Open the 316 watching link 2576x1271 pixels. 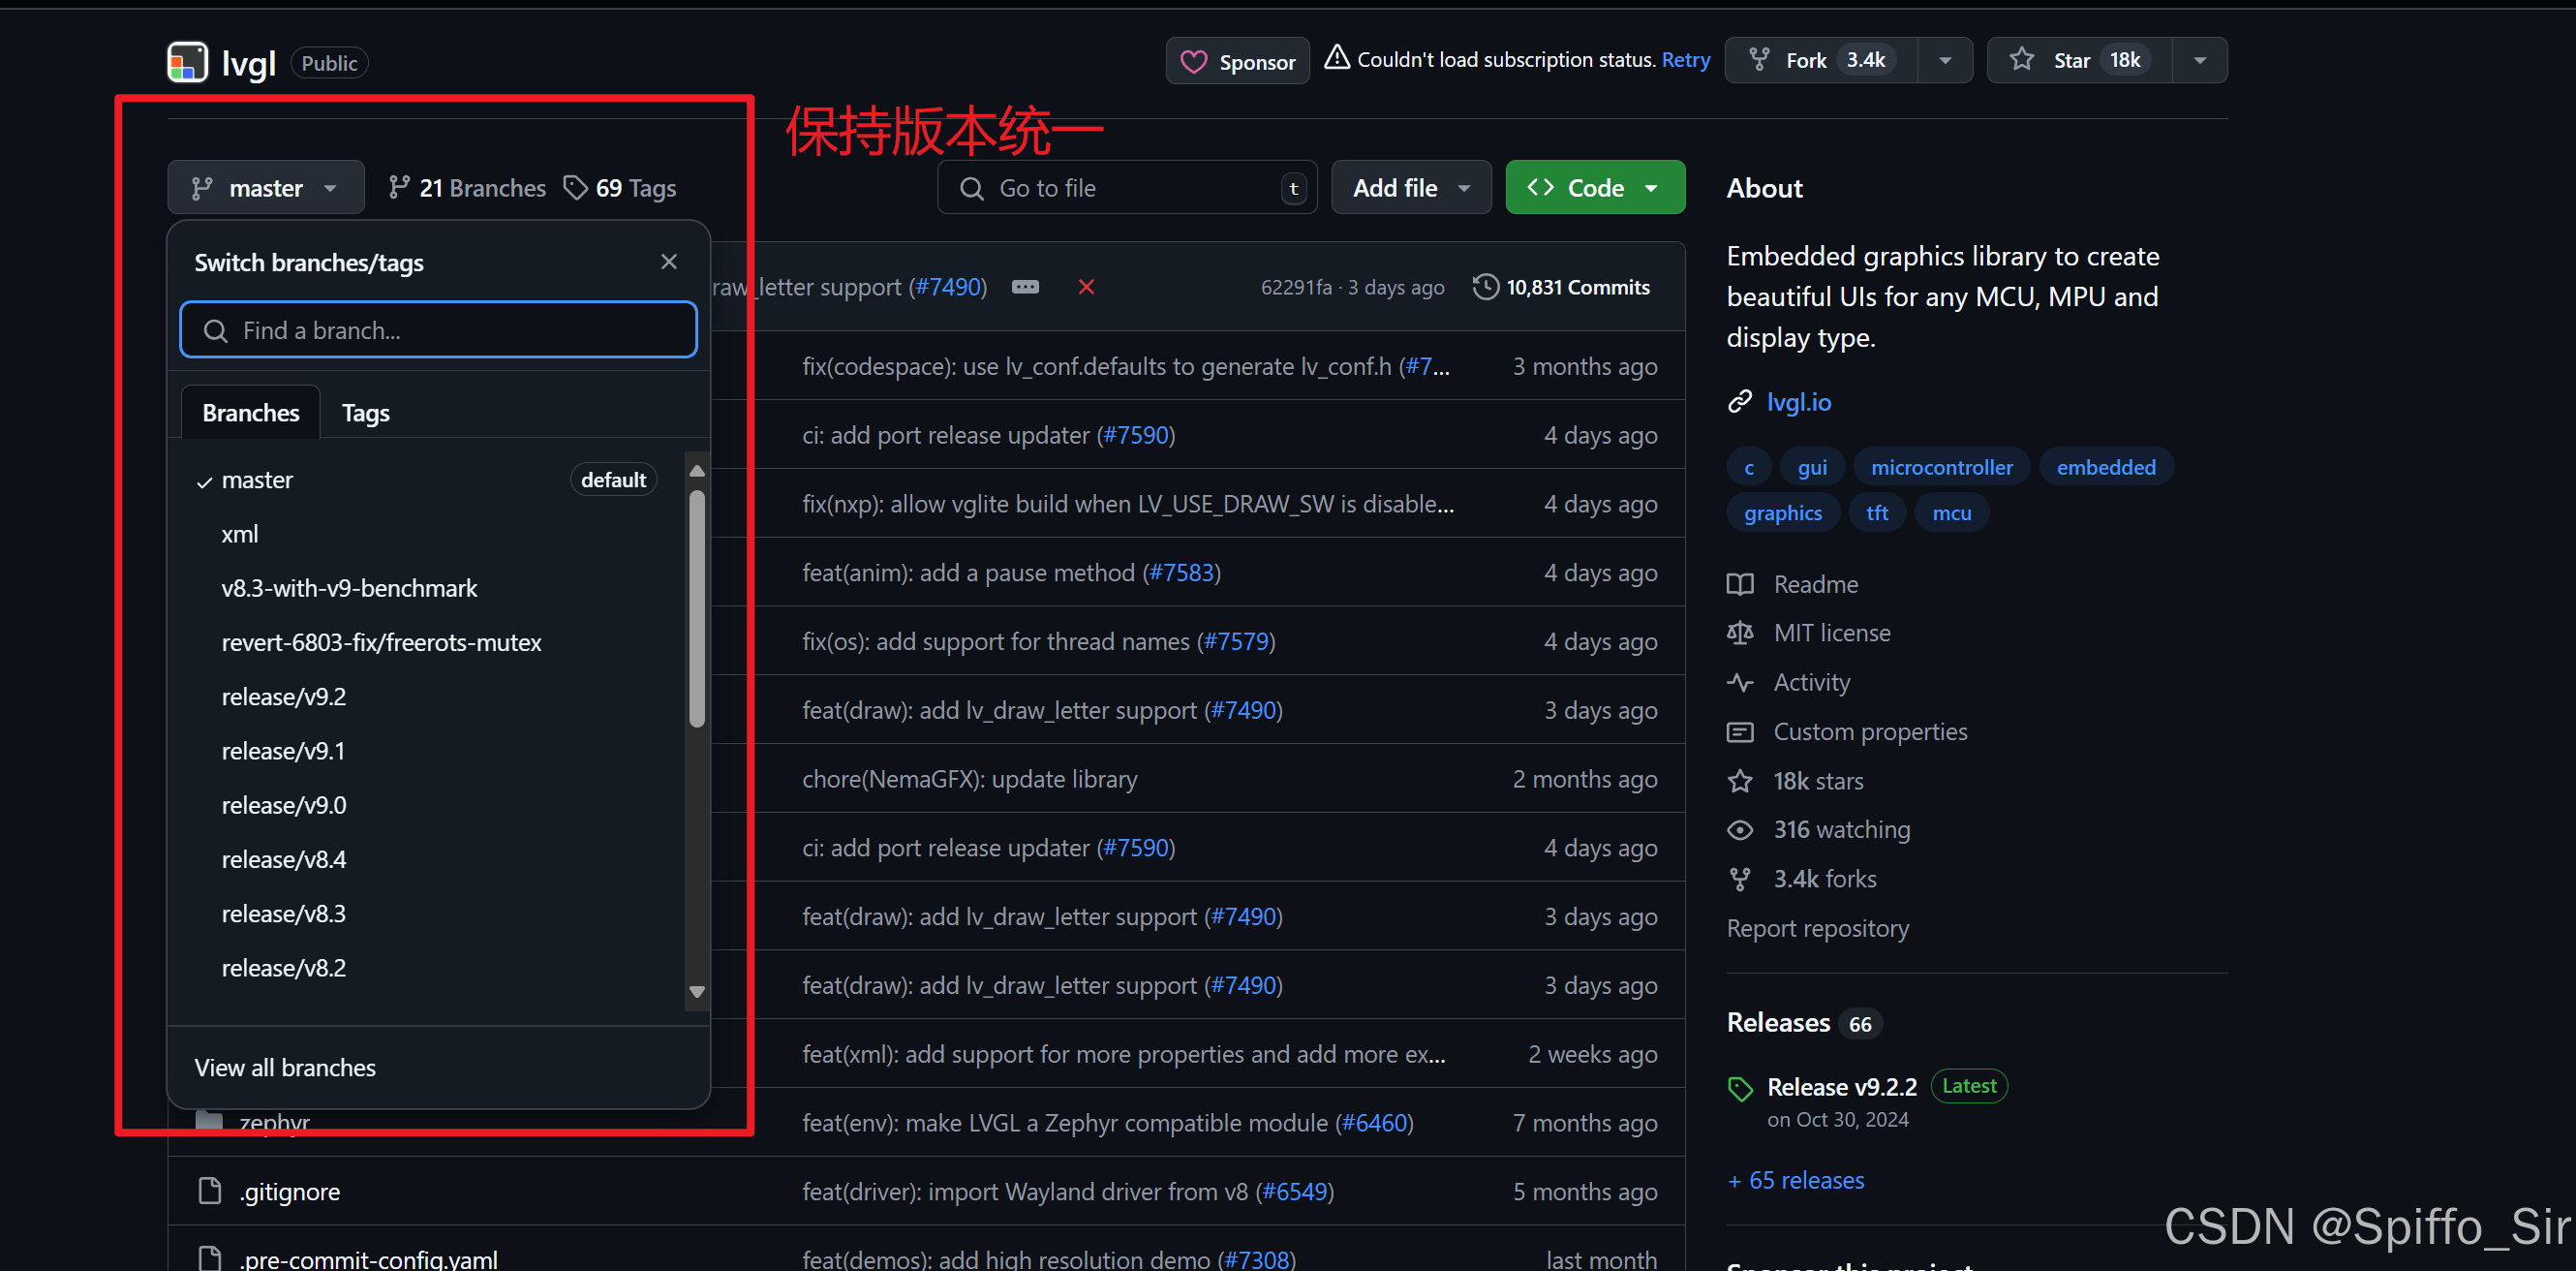(x=1819, y=830)
